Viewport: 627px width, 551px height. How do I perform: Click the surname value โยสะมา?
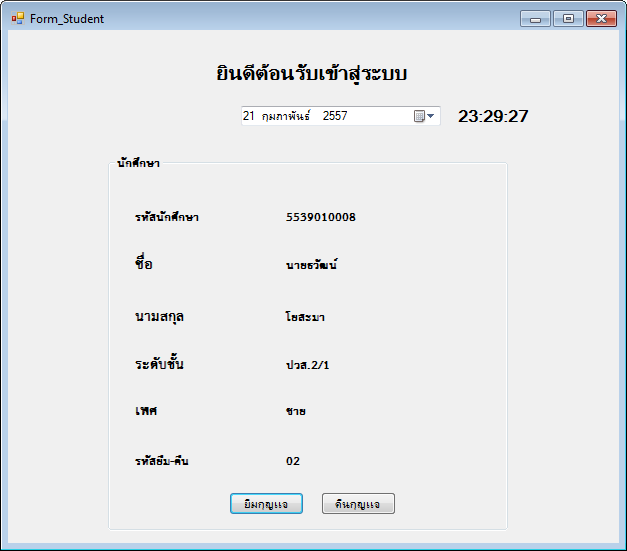tap(305, 317)
